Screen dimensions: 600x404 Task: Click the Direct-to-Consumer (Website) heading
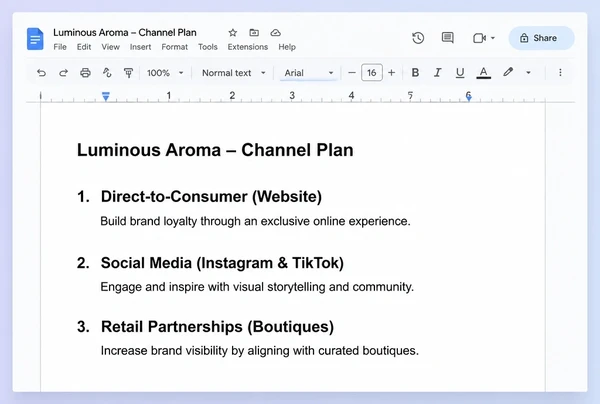[211, 197]
